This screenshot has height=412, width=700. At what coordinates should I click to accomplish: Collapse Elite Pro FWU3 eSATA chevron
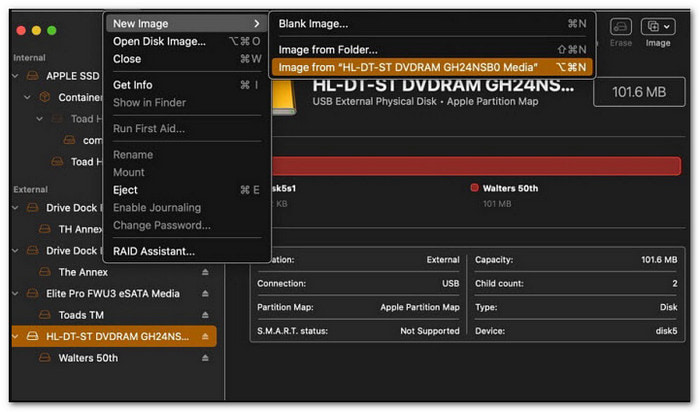(15, 293)
